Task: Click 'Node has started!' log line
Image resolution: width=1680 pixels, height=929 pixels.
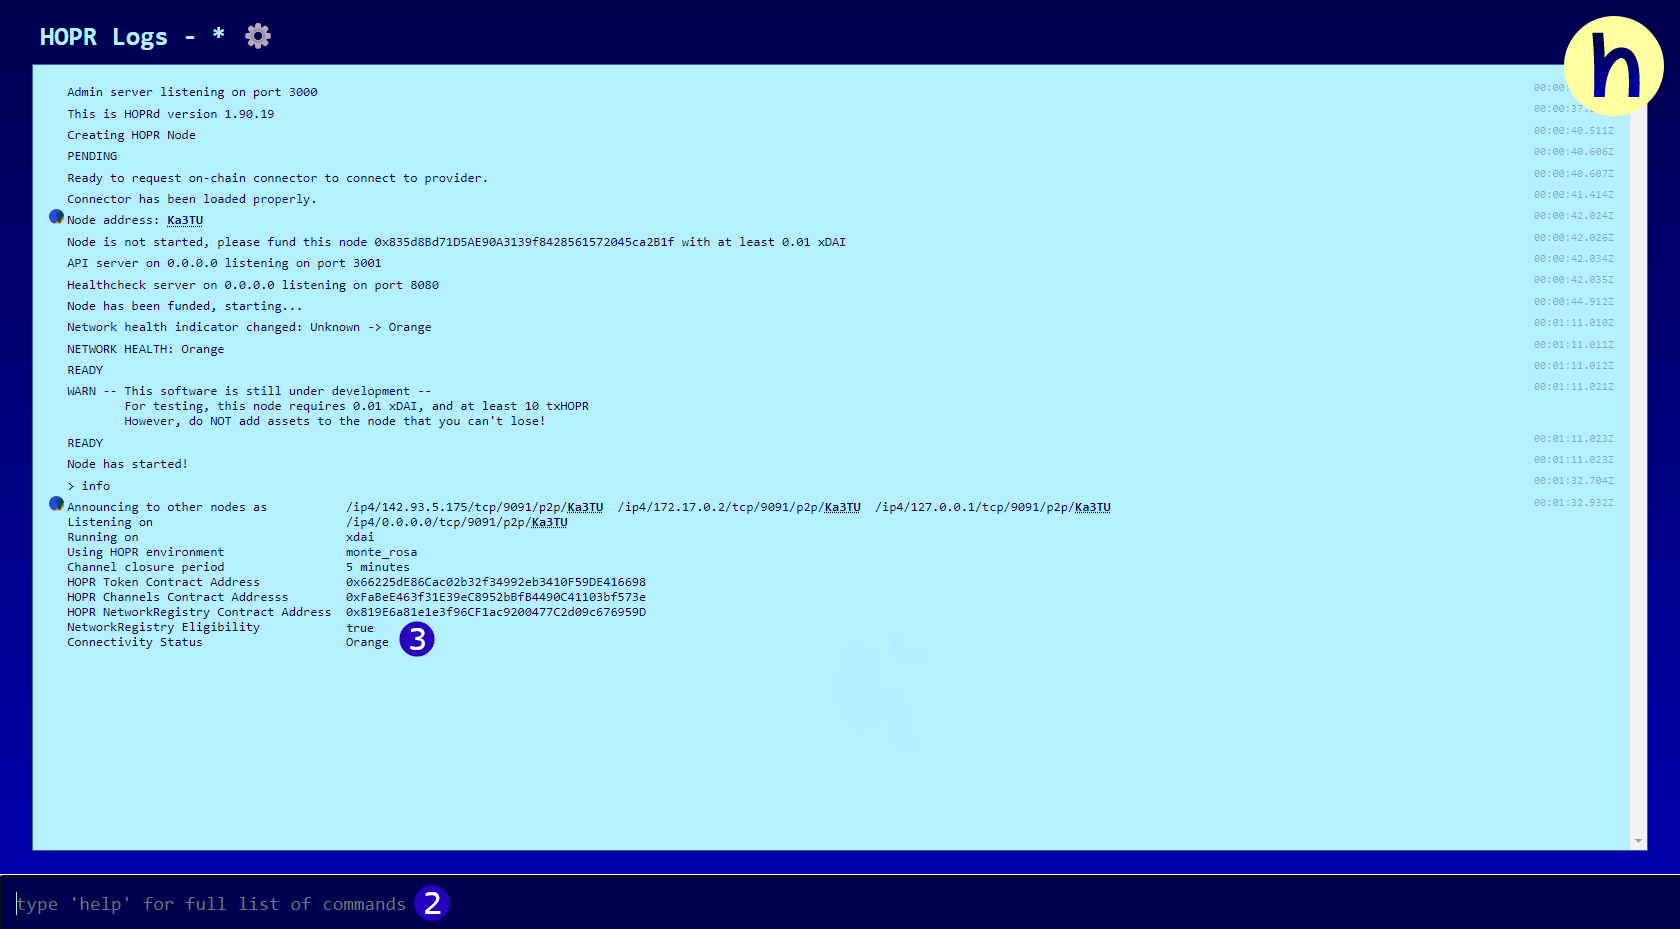Action: (127, 464)
